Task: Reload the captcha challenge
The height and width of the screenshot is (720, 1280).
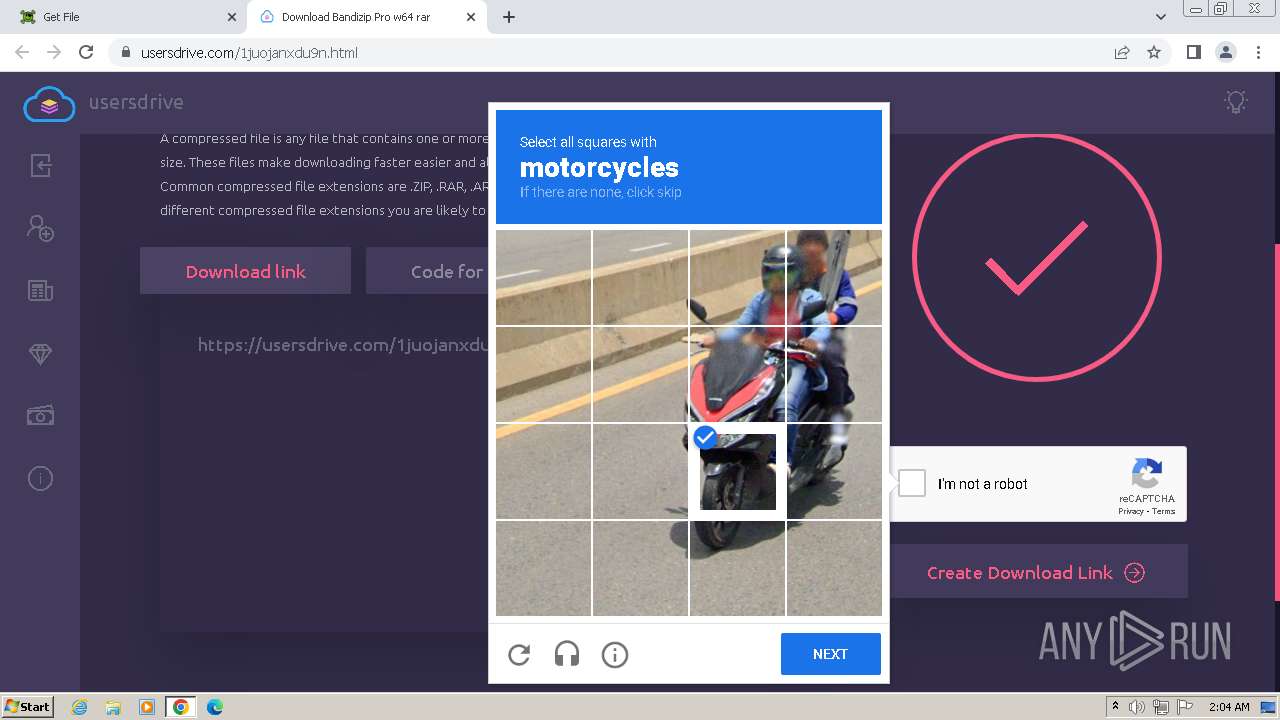Action: point(519,655)
